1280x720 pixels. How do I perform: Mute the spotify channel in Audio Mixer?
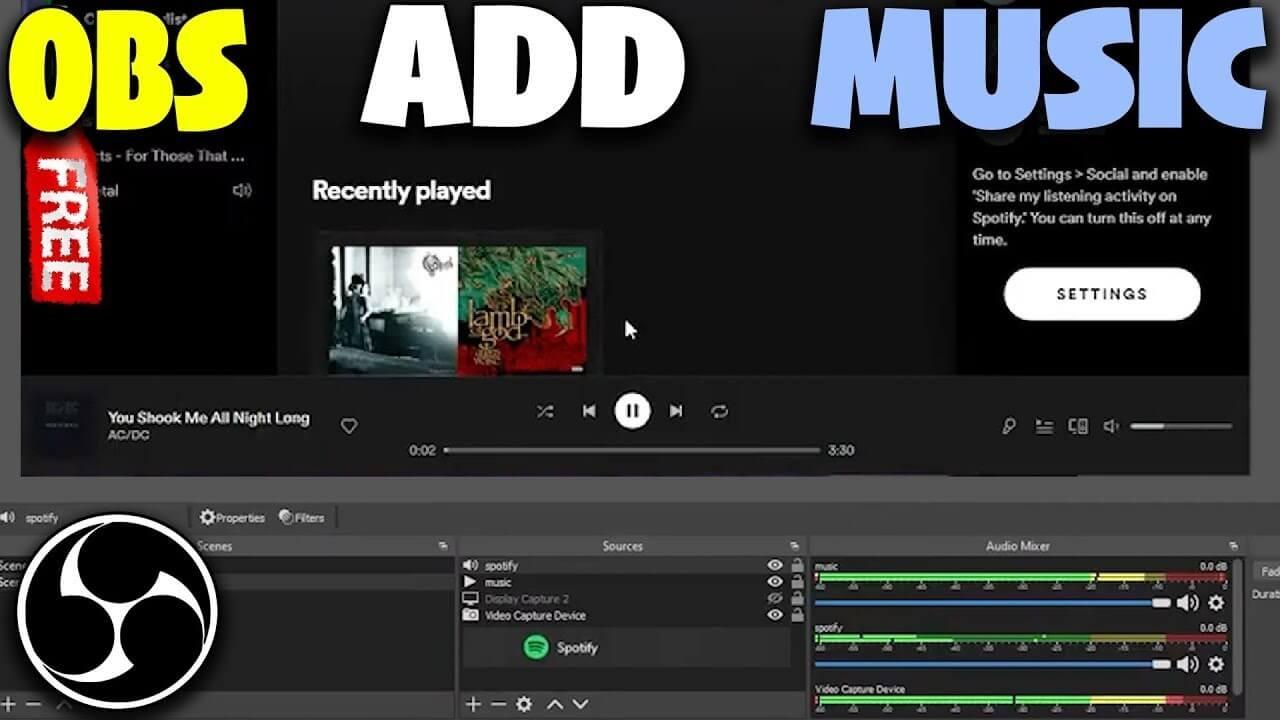[x=1187, y=664]
